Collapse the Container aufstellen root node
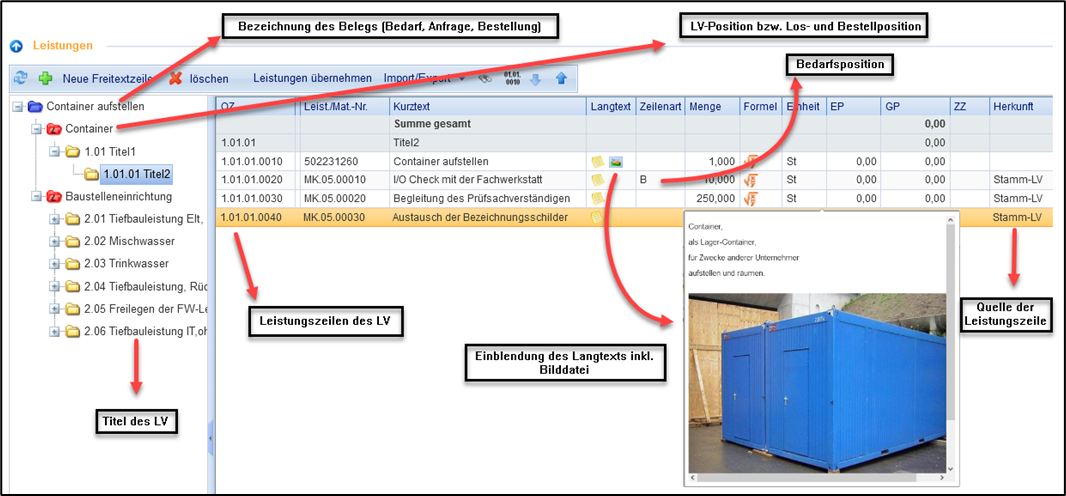 18,106
